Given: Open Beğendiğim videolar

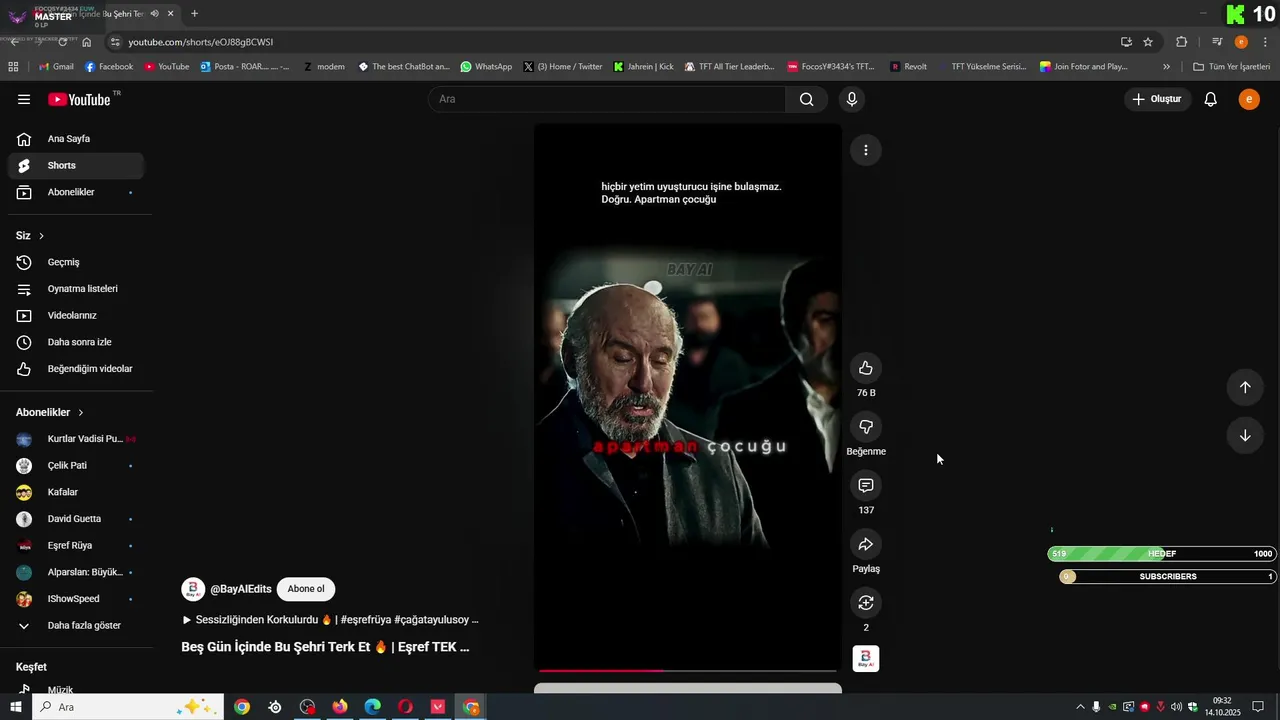Looking at the screenshot, I should (x=76, y=369).
